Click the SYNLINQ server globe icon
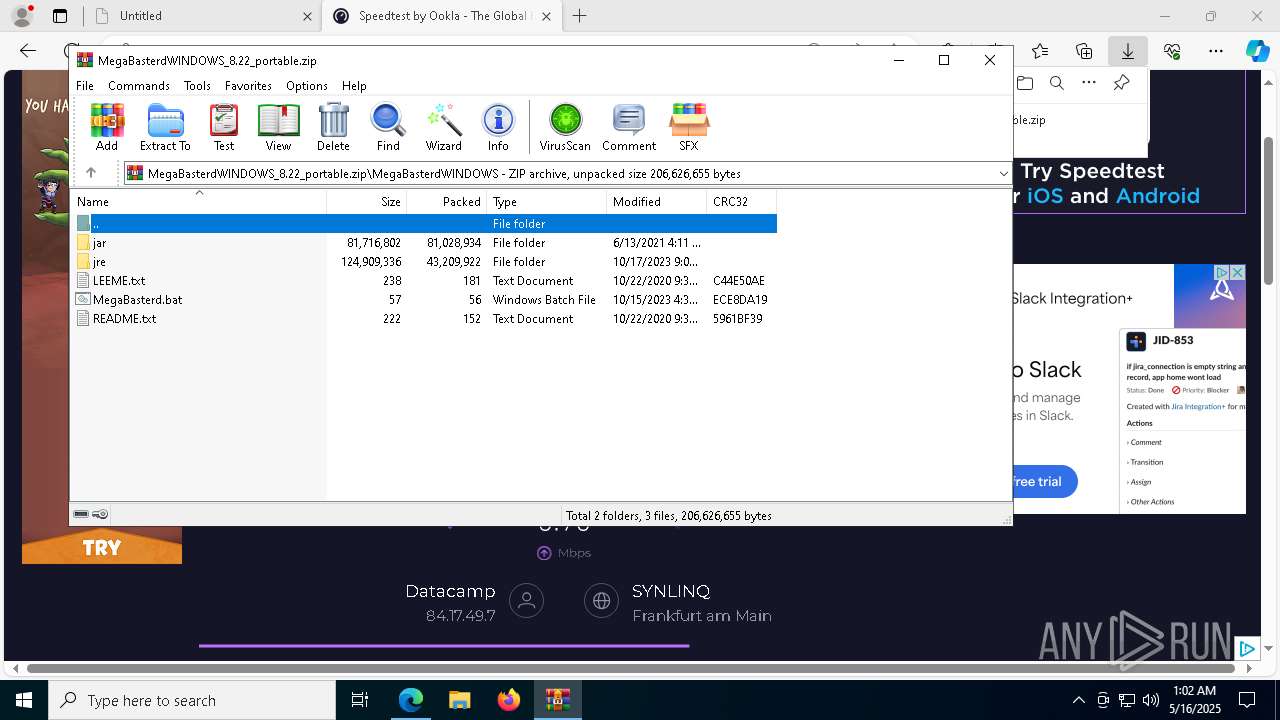Viewport: 1280px width, 720px height. pyautogui.click(x=601, y=601)
